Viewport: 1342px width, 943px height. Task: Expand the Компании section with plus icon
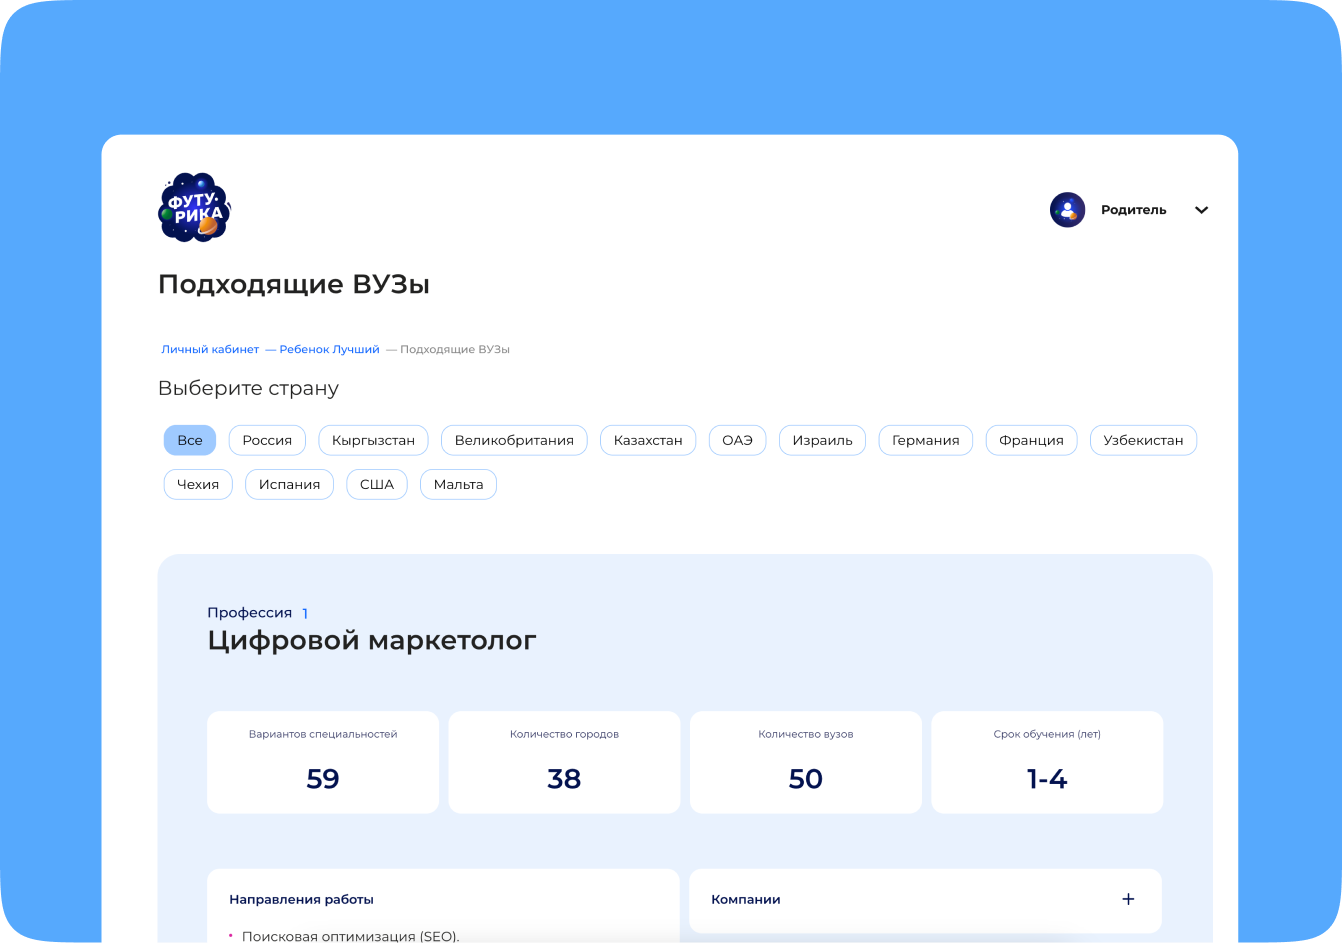pos(1128,899)
